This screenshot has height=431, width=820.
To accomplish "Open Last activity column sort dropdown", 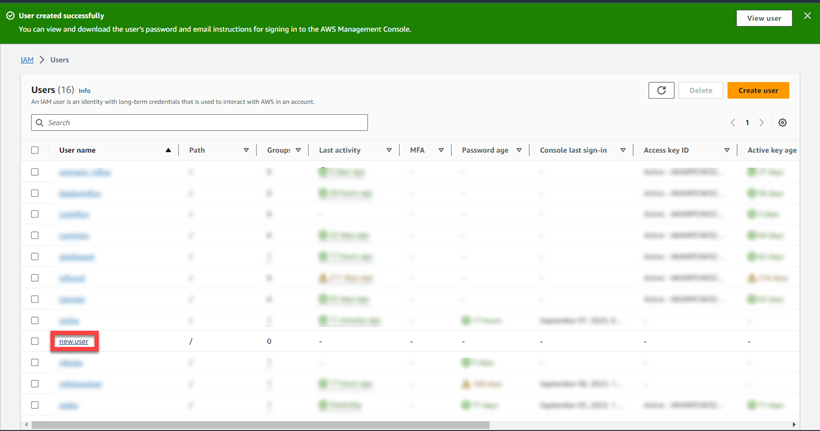I will click(x=389, y=150).
